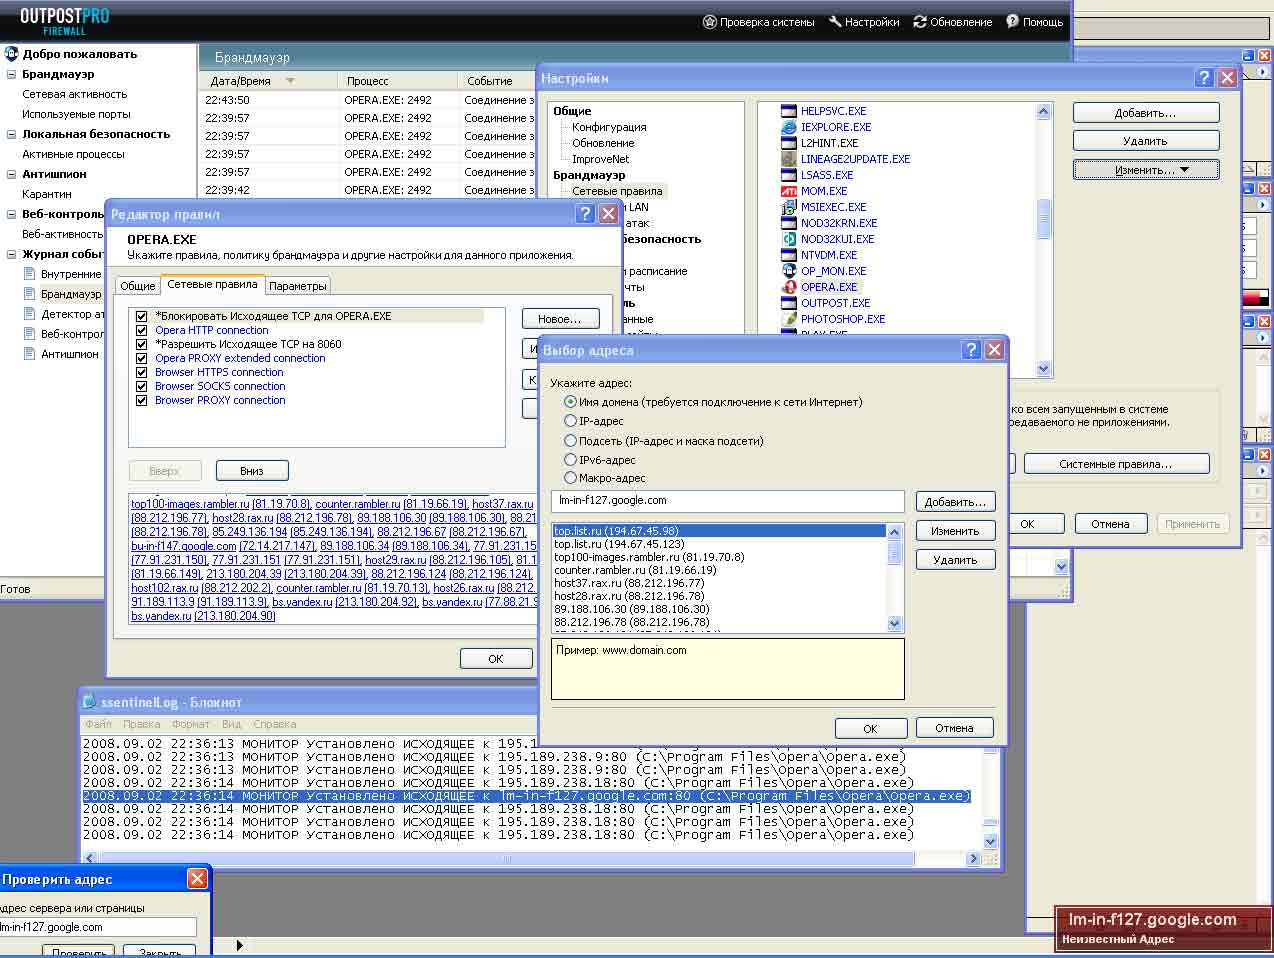This screenshot has height=958, width=1274.
Task: Click Новое button in rule editor
Action: (560, 319)
